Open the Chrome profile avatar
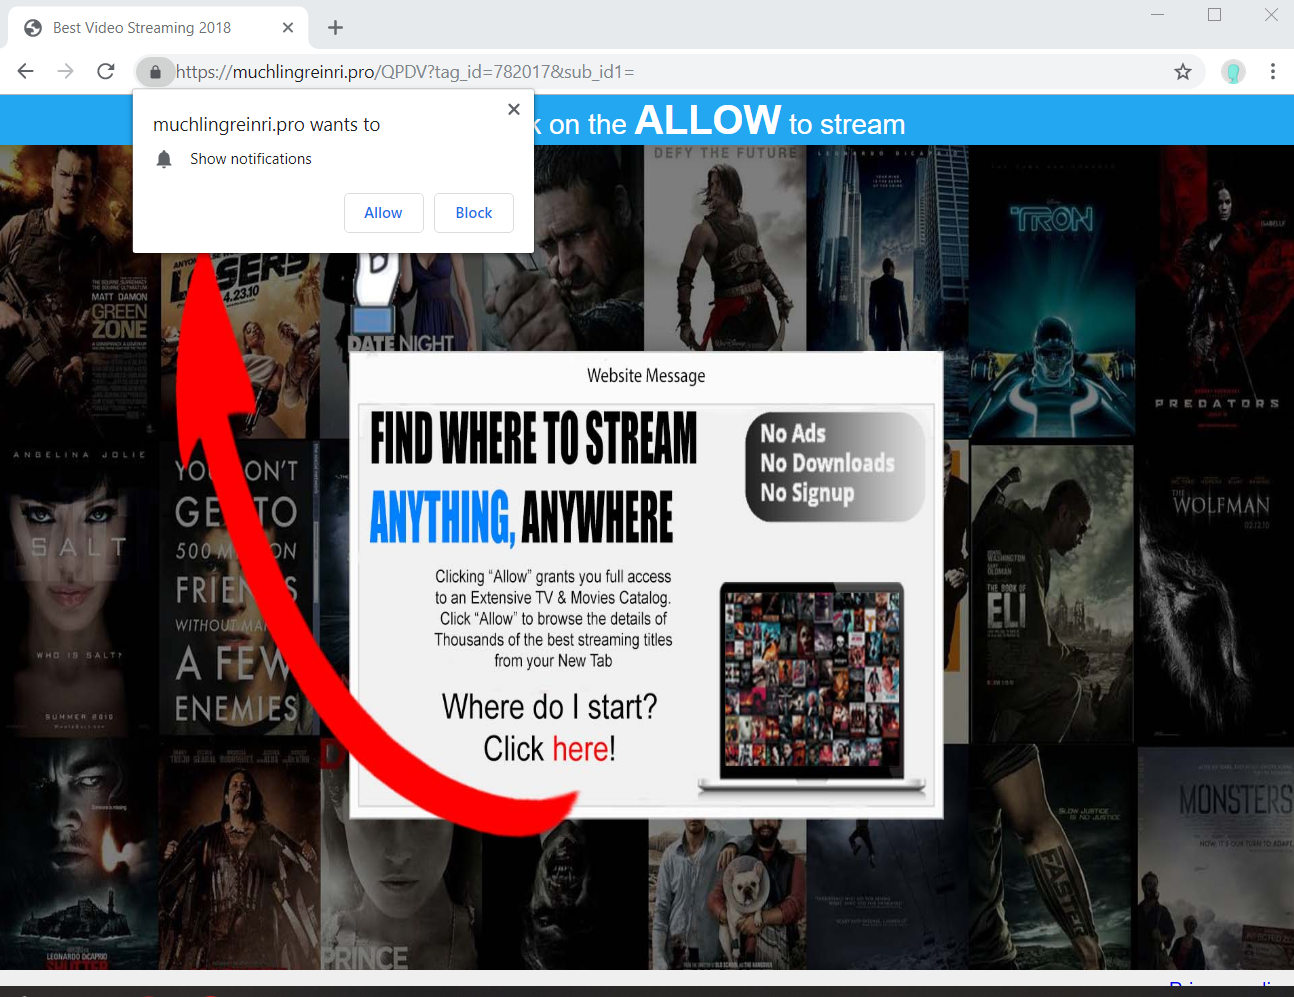This screenshot has height=997, width=1294. [1233, 72]
